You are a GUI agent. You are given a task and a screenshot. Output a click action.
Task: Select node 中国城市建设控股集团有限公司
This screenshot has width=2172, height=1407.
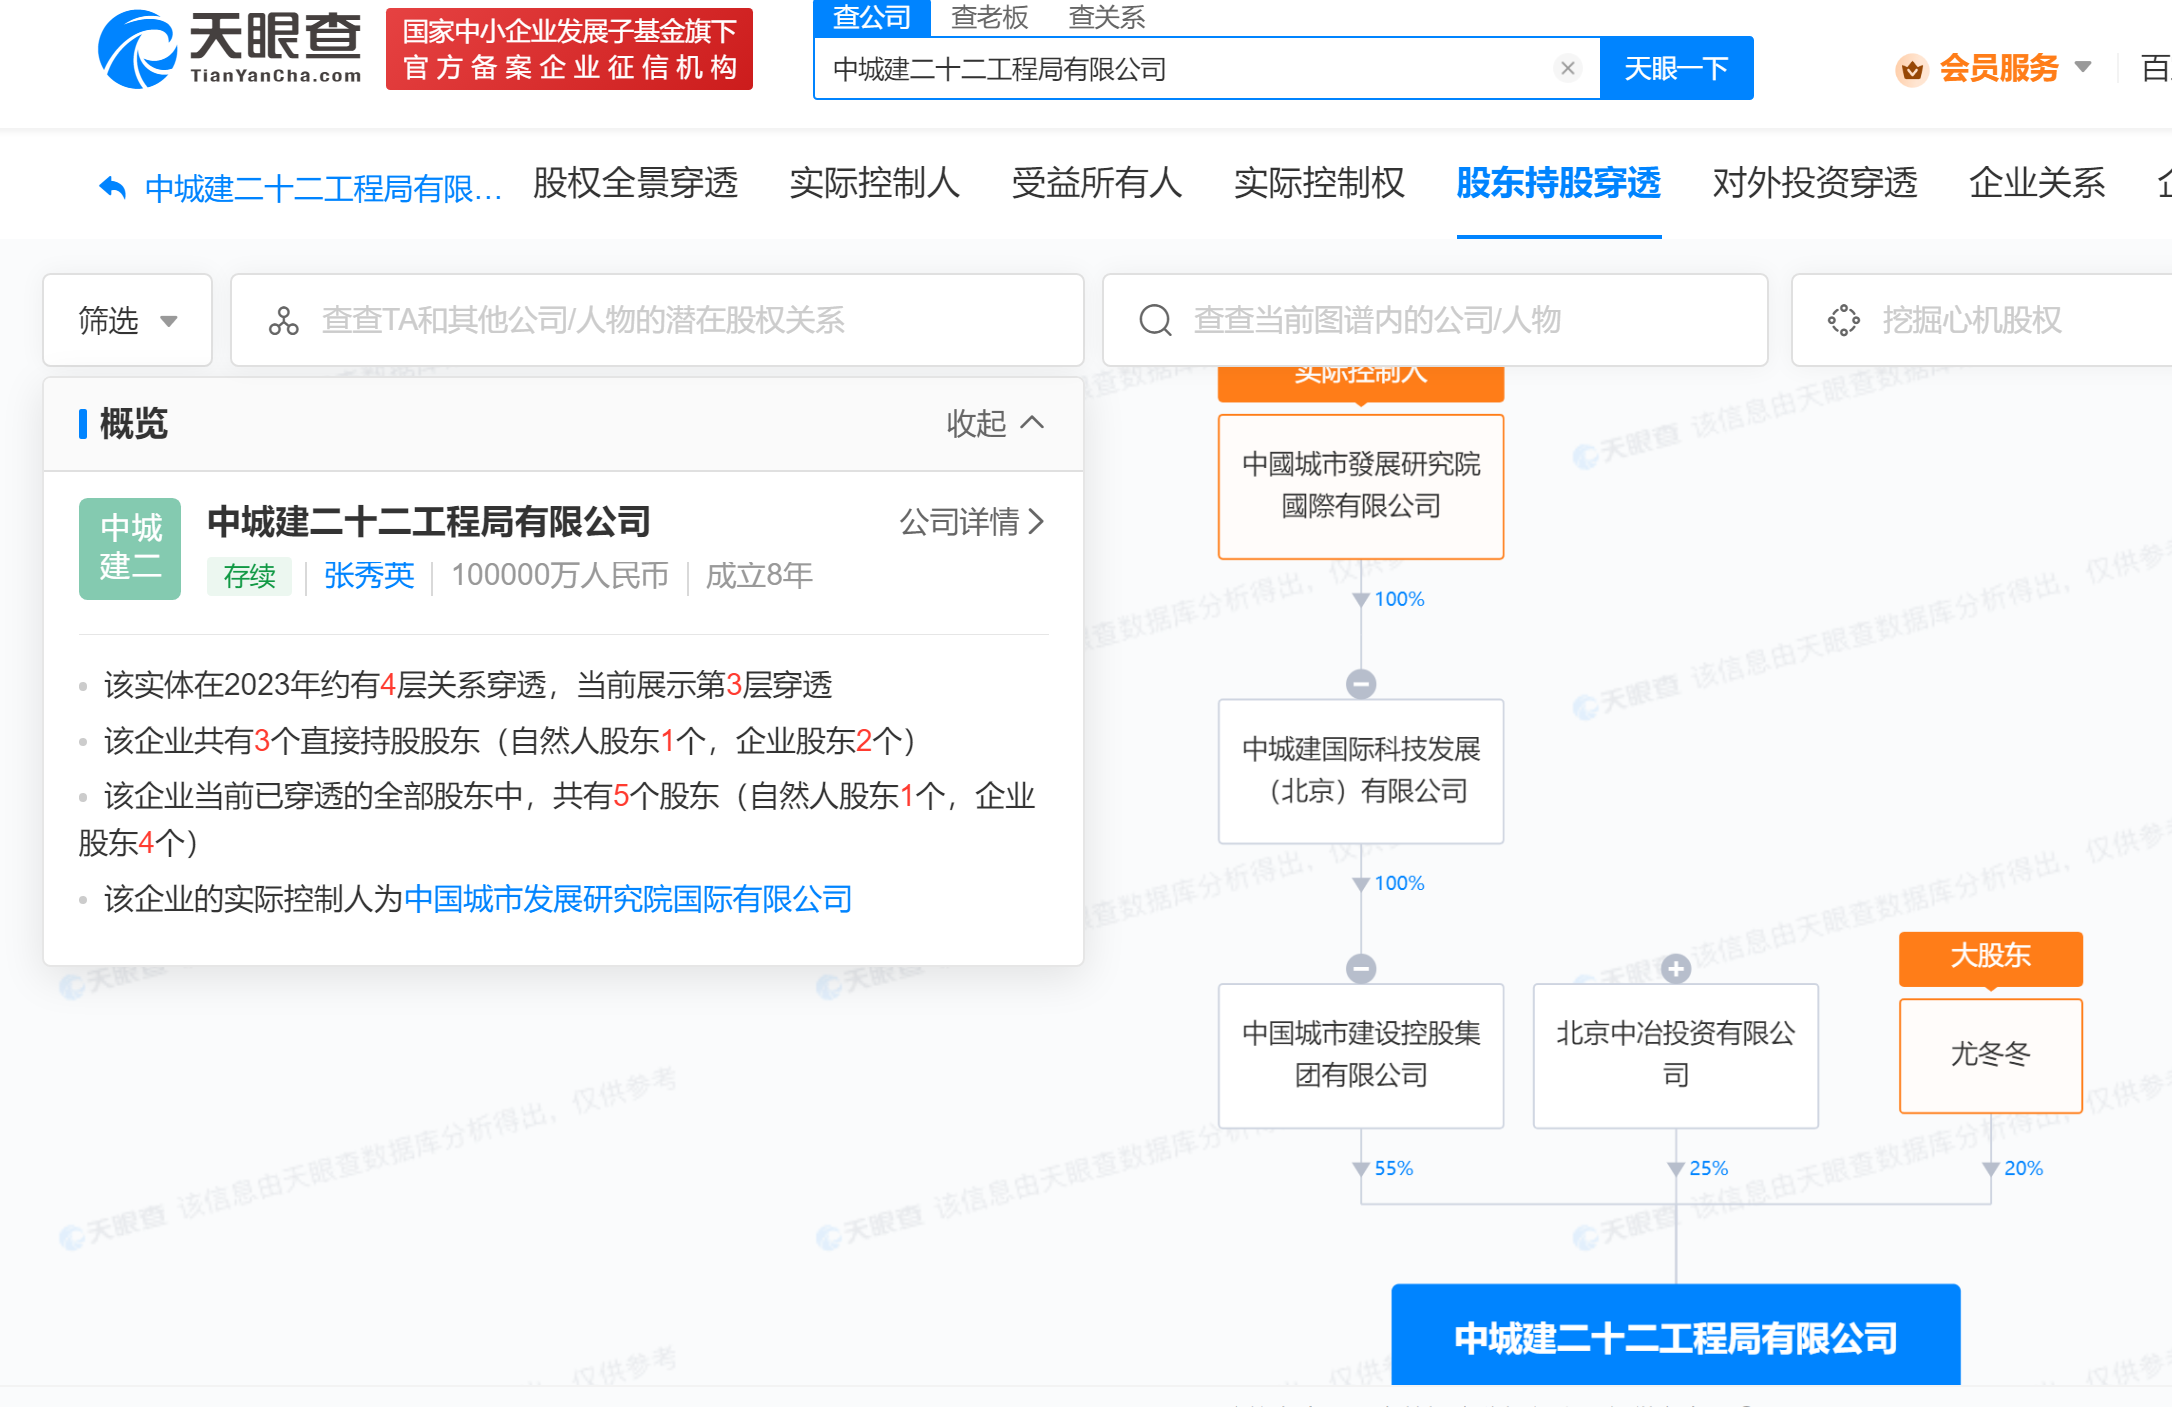click(1361, 1055)
